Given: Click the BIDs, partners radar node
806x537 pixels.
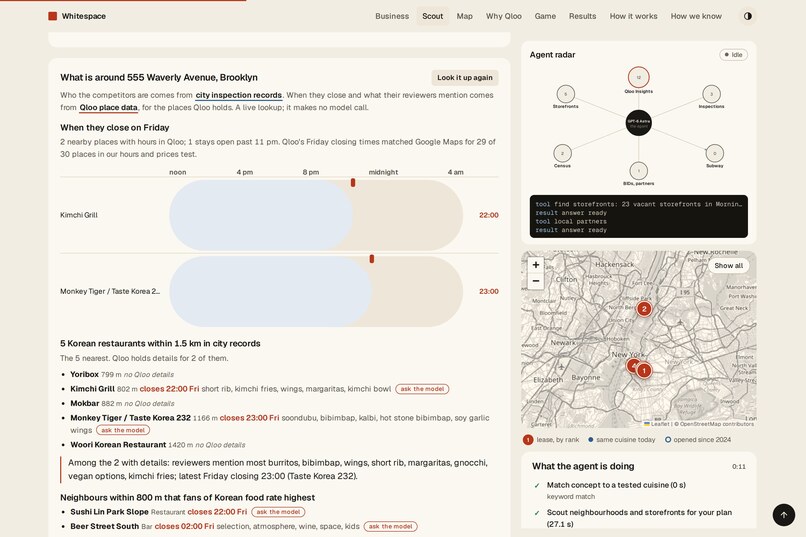Looking at the screenshot, I should point(638,171).
